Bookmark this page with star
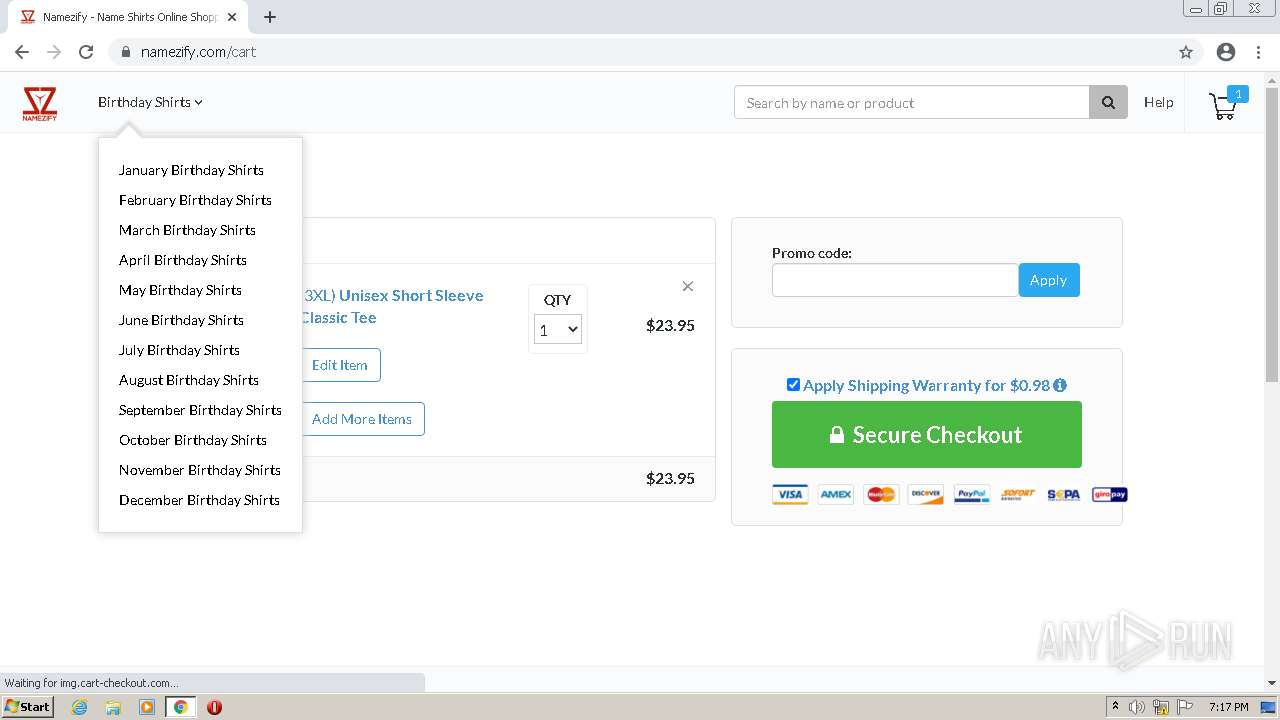 point(1186,52)
